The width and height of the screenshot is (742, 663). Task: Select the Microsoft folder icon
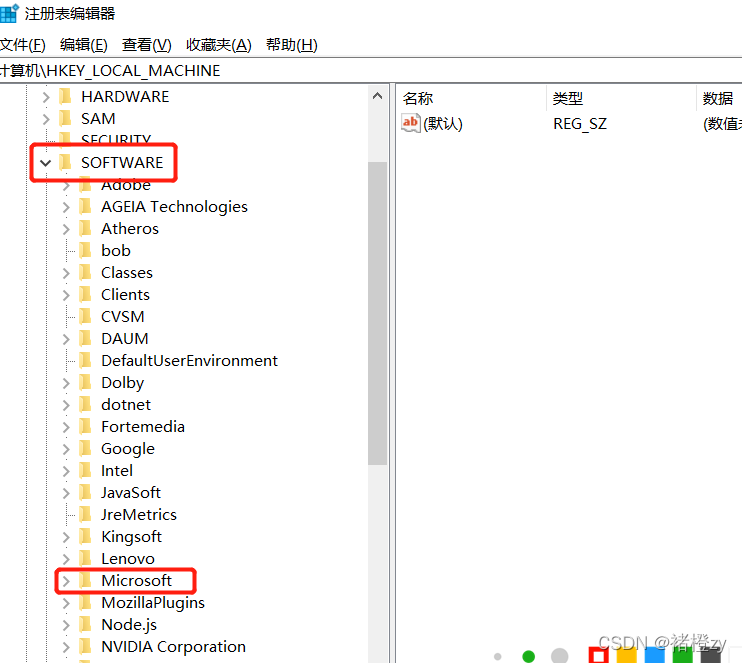85,581
